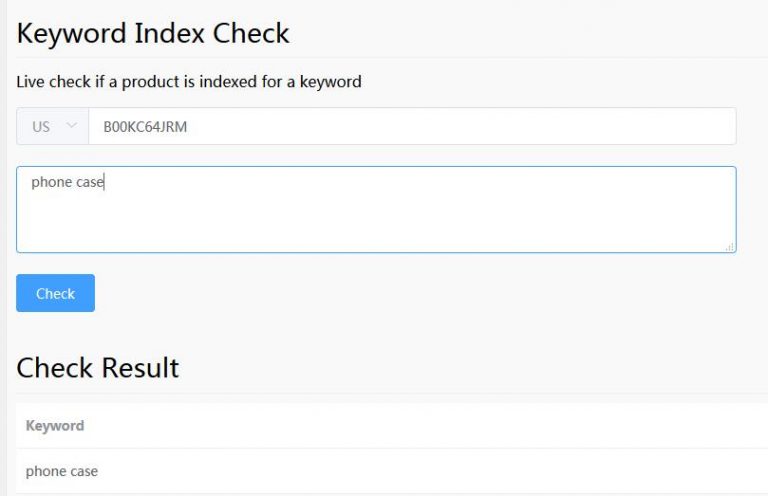Click the word 'Result' in the Check Result heading
This screenshot has width=768, height=496.
pos(140,368)
